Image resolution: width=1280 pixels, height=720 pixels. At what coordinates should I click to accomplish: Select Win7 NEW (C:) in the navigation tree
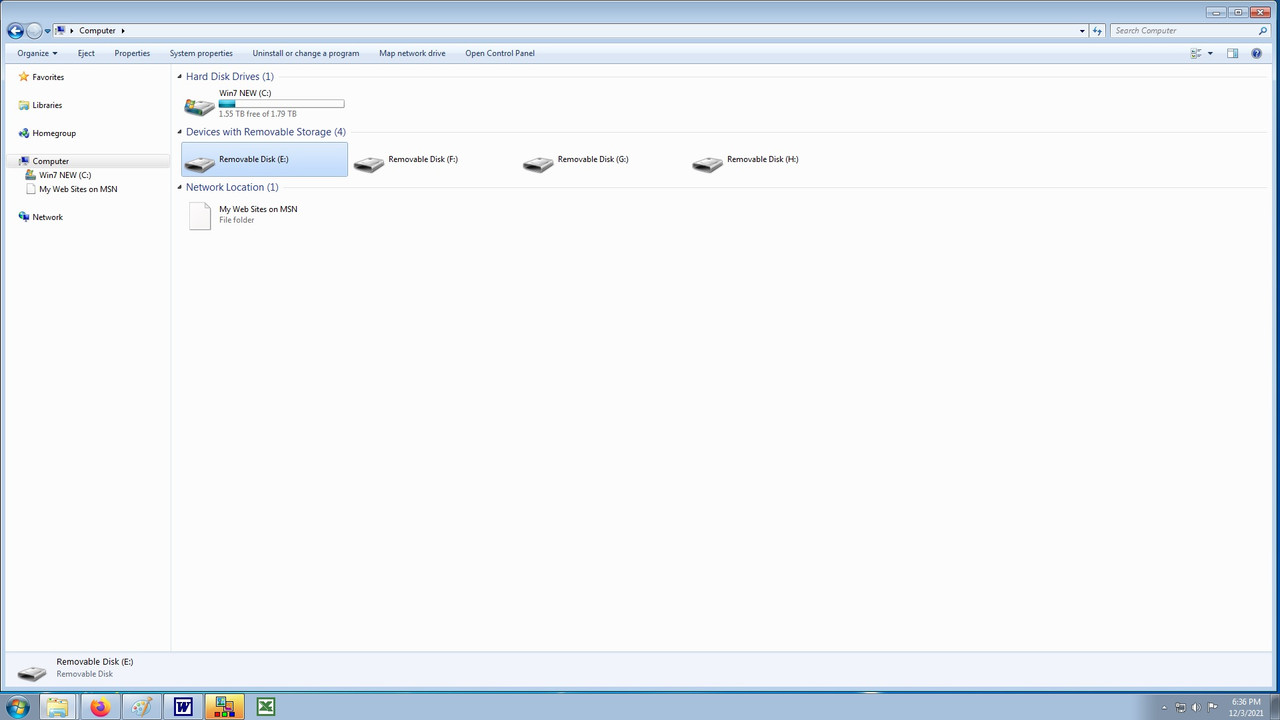pos(65,175)
